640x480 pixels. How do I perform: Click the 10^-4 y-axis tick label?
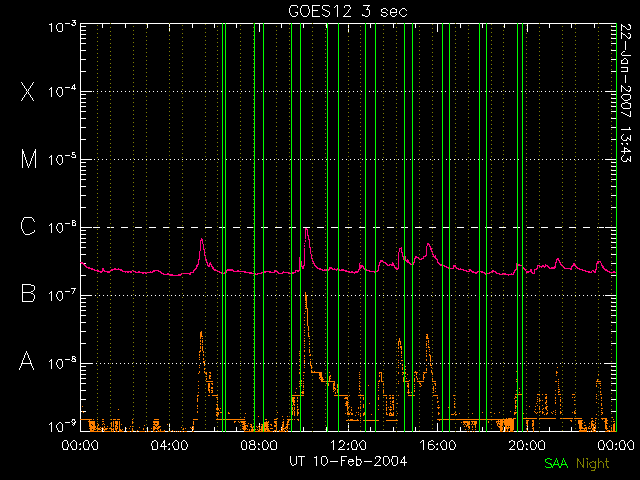[x=62, y=91]
